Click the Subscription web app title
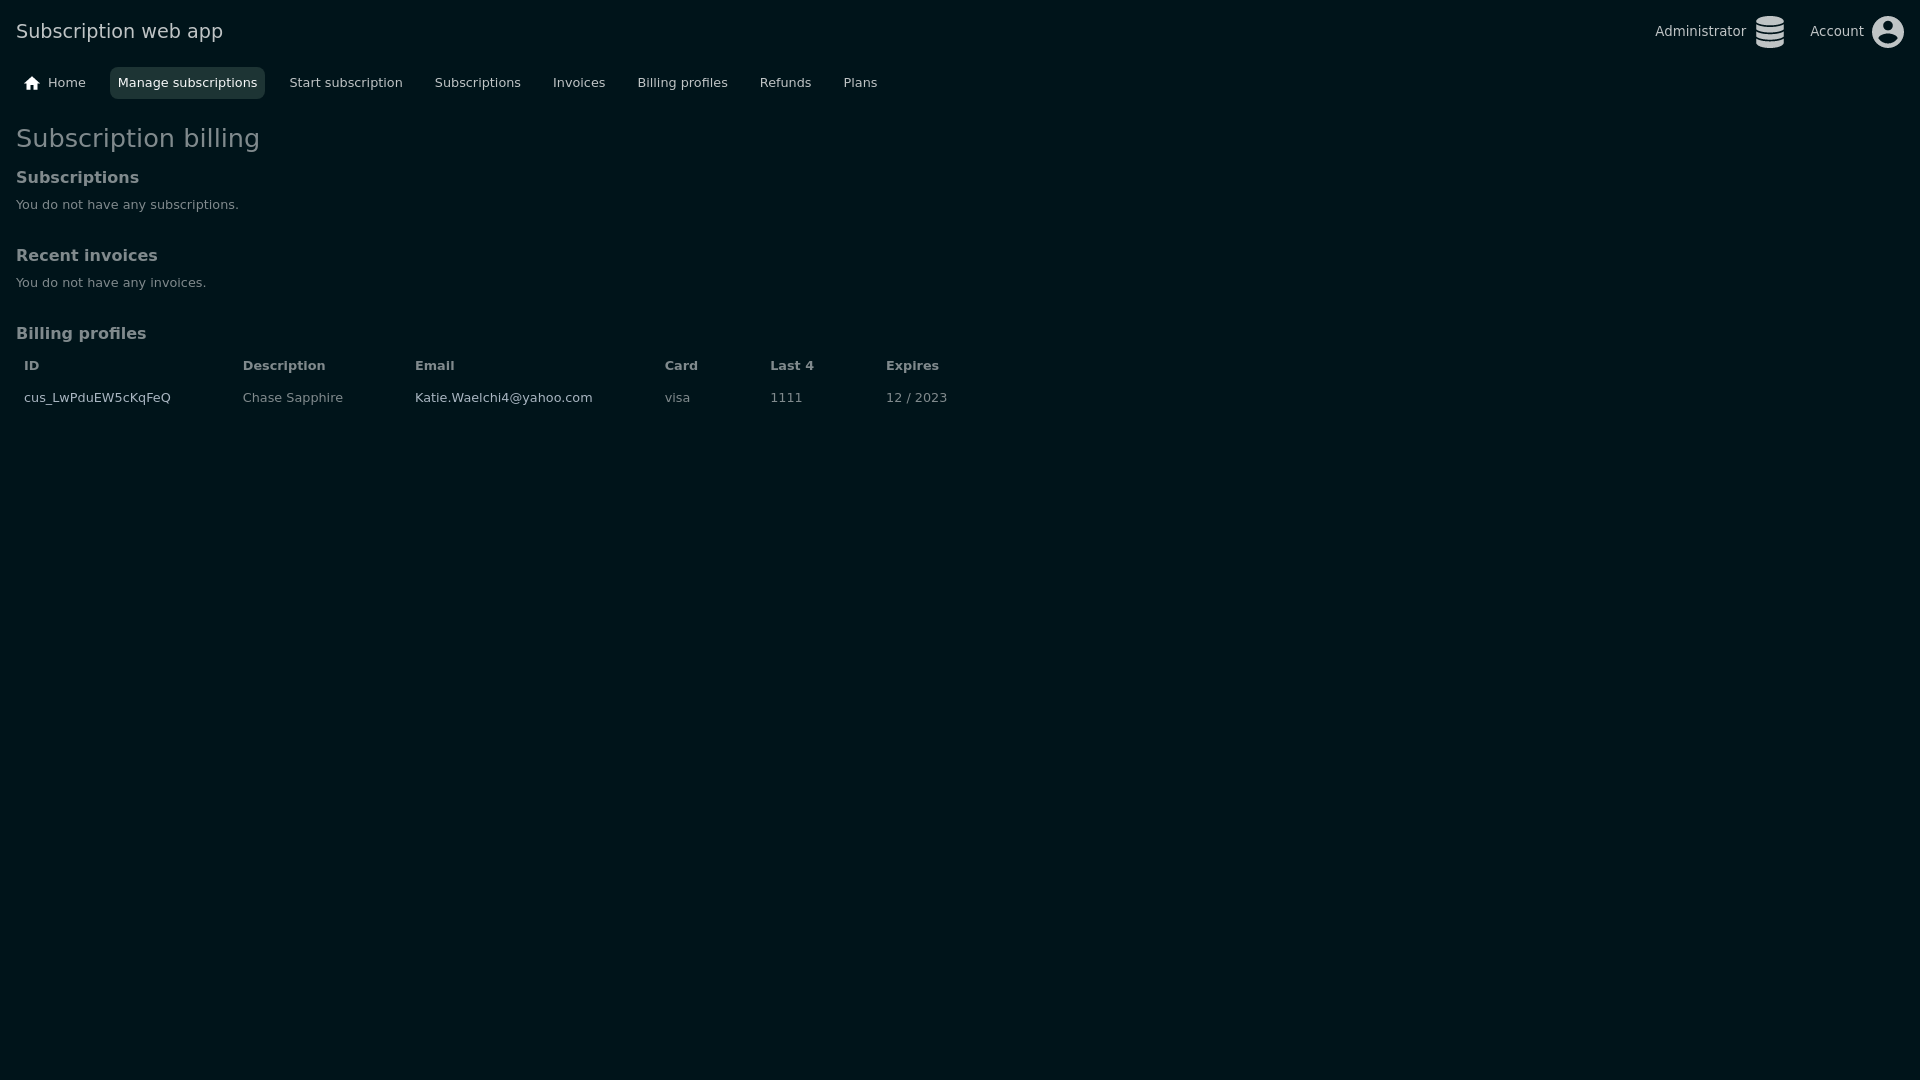The height and width of the screenshot is (1080, 1920). pos(119,32)
